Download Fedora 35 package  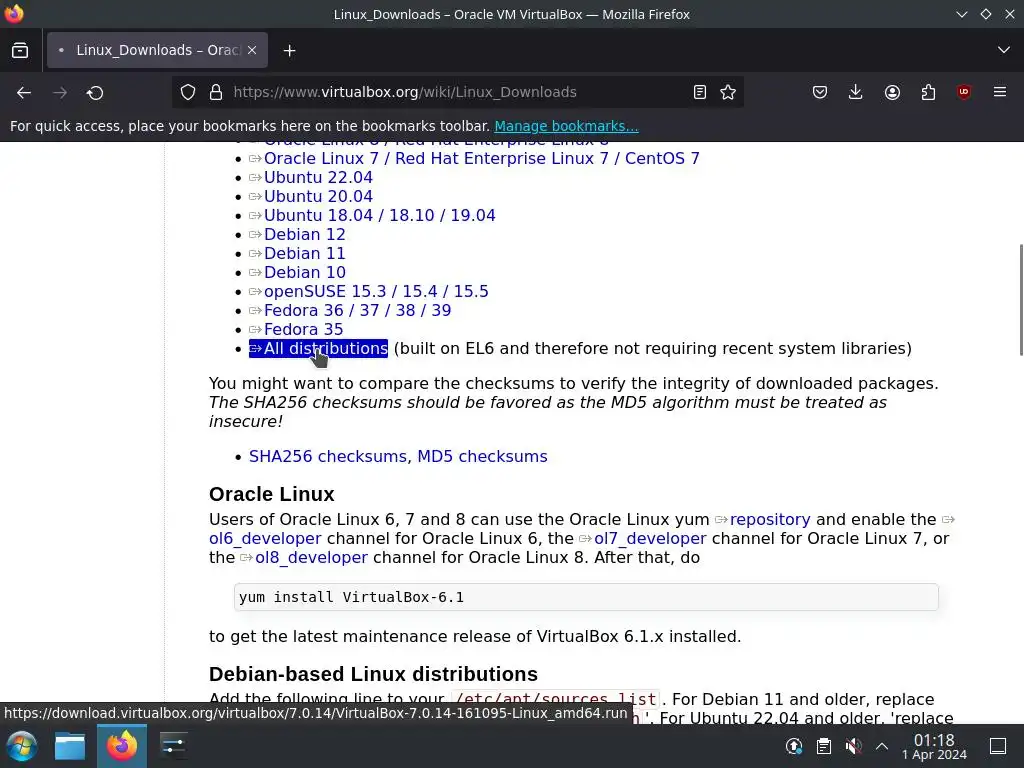pyautogui.click(x=303, y=329)
